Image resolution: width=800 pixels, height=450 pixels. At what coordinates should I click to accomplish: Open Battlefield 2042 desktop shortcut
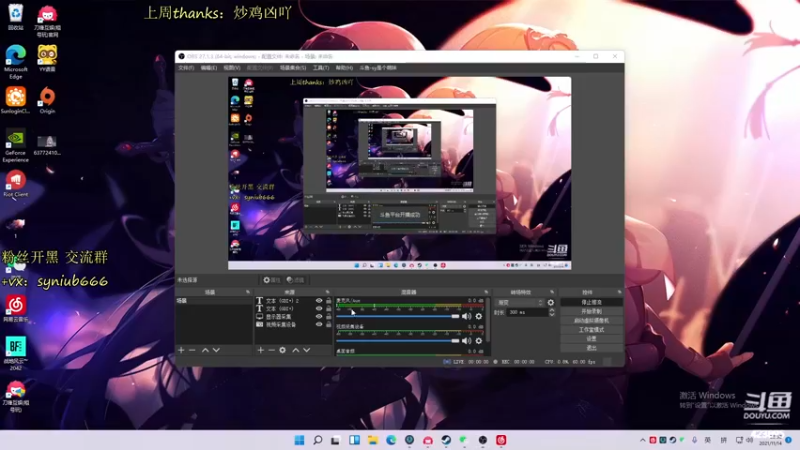point(15,353)
